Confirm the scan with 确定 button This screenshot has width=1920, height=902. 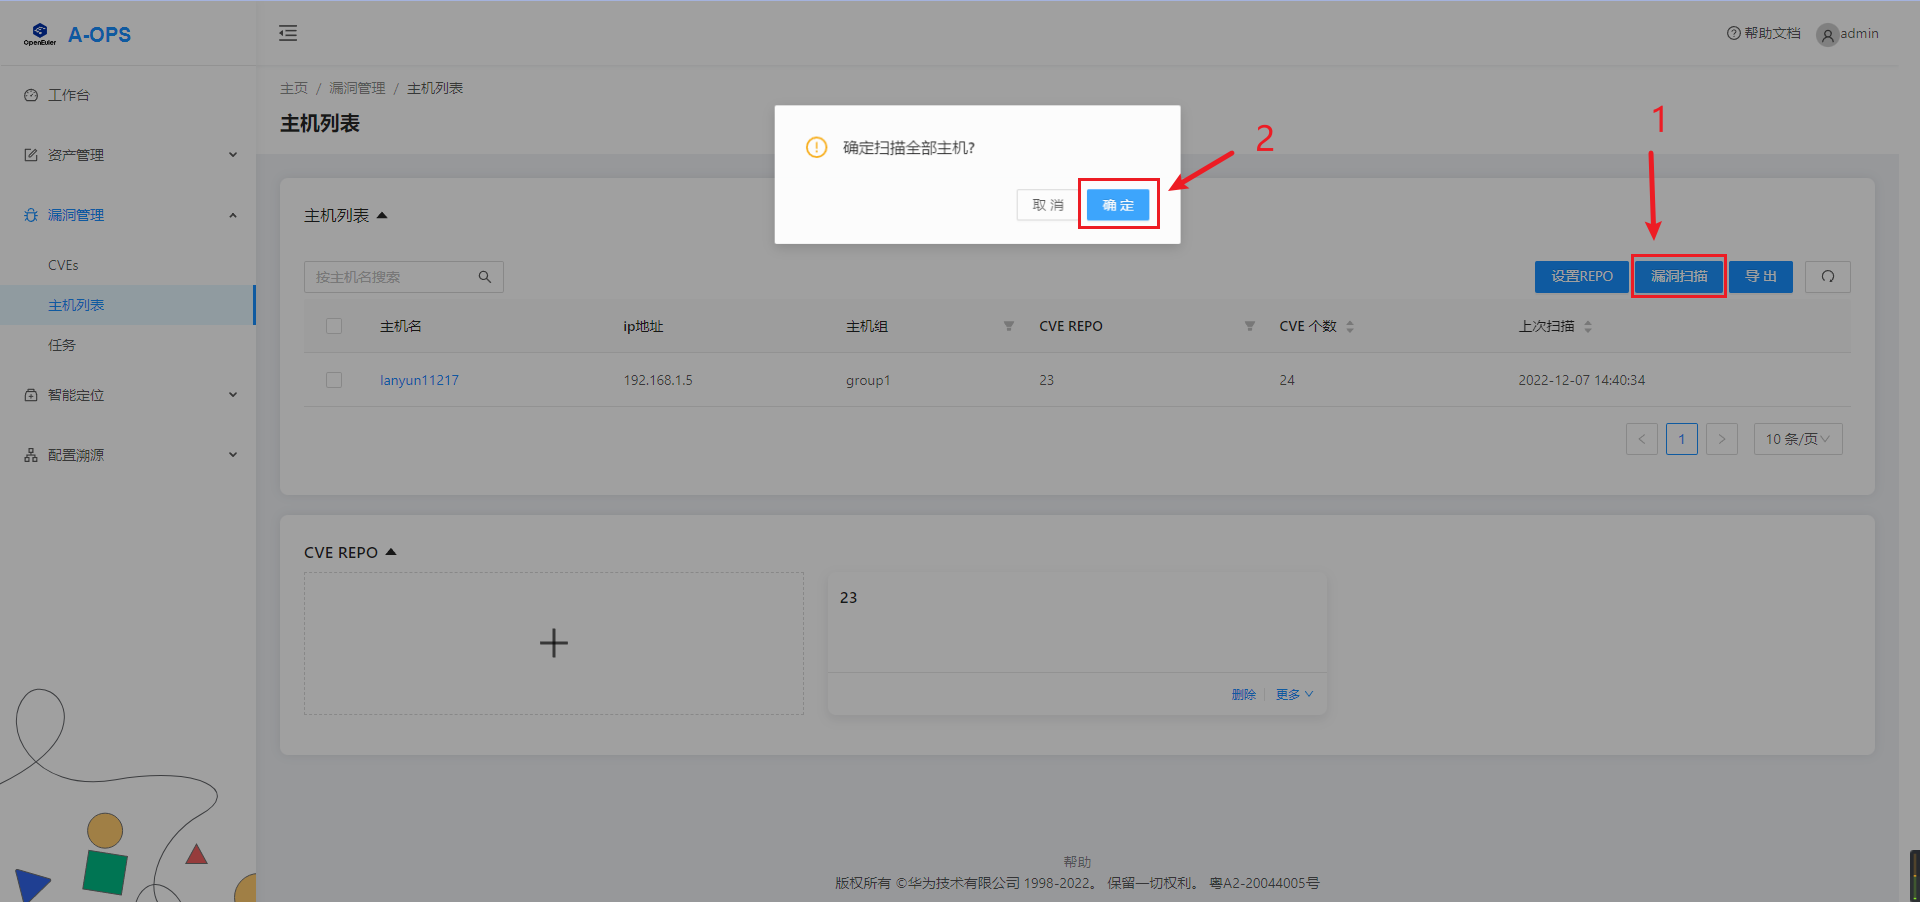[x=1118, y=205]
